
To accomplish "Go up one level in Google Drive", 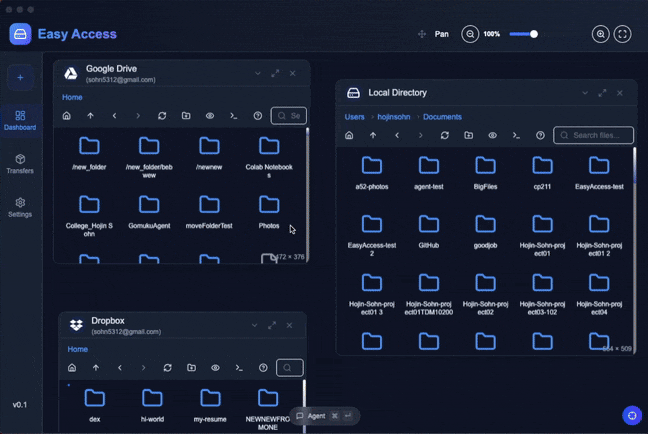I will (90, 116).
